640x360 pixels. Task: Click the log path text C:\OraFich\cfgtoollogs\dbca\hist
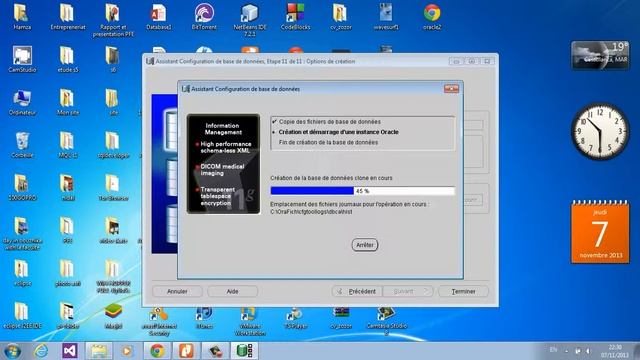click(311, 212)
